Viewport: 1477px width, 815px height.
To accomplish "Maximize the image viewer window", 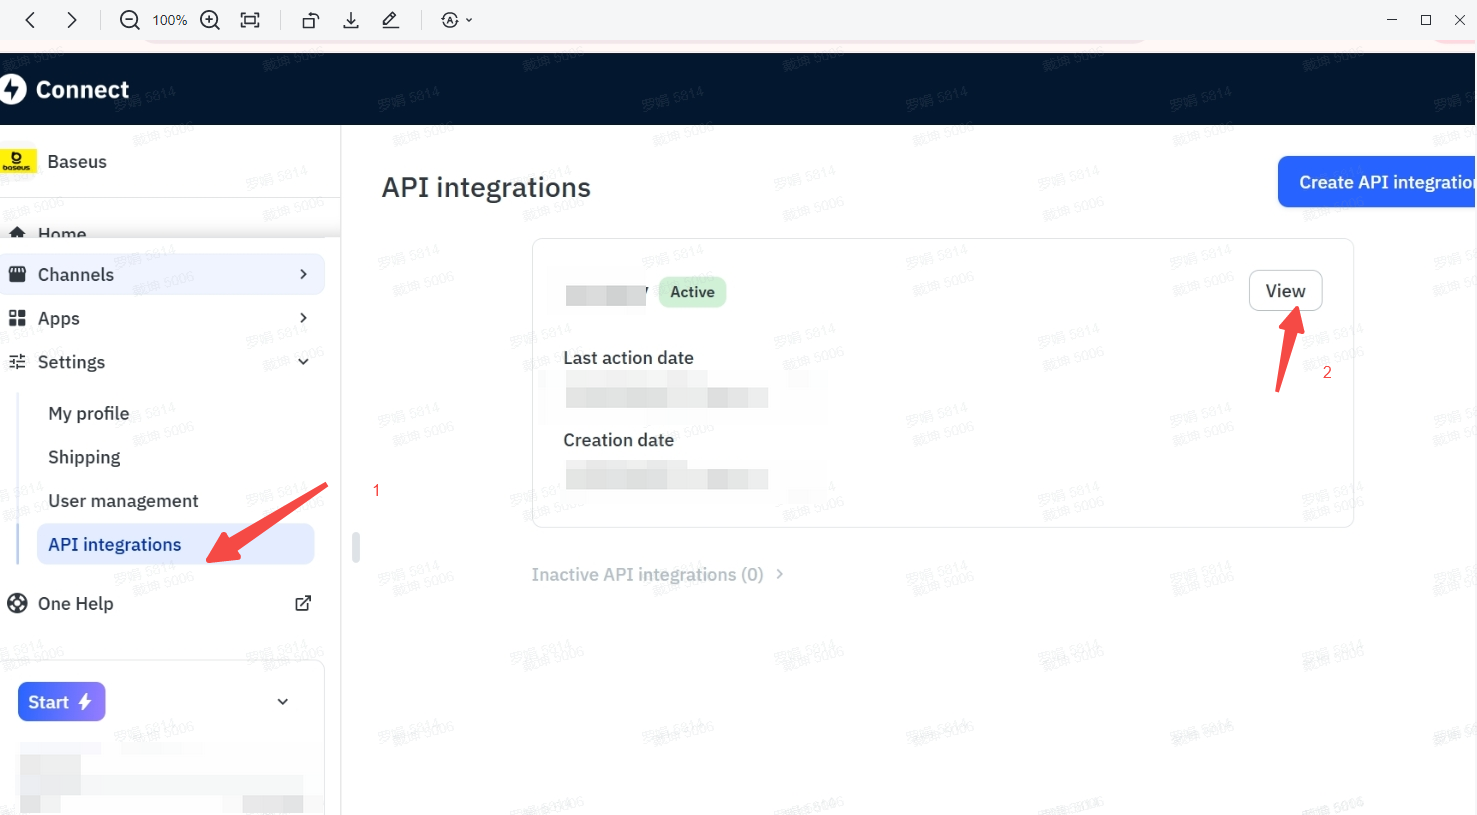I will click(1426, 20).
